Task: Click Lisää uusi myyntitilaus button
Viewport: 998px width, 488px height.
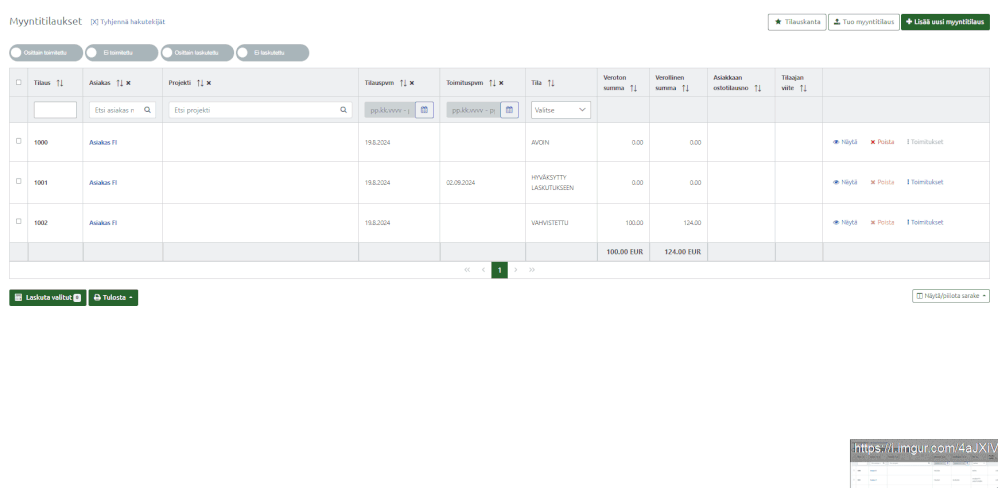Action: point(945,22)
